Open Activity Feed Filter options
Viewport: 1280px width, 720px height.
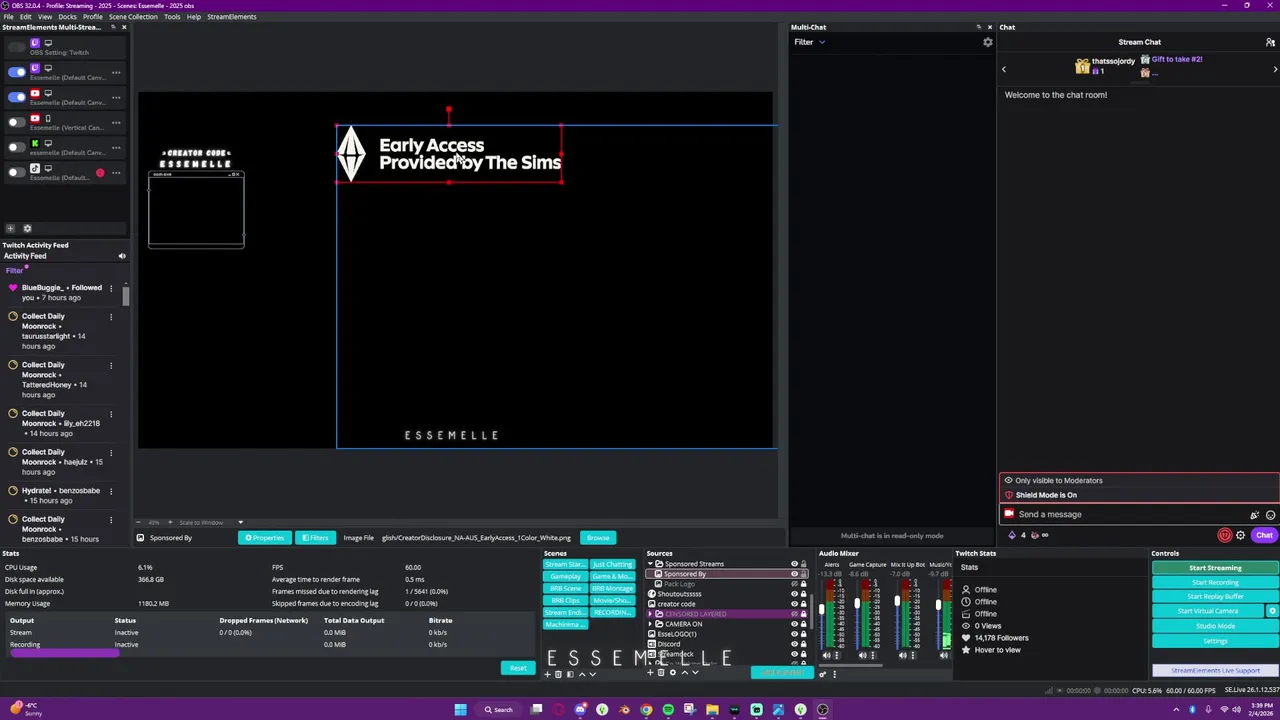[14, 270]
